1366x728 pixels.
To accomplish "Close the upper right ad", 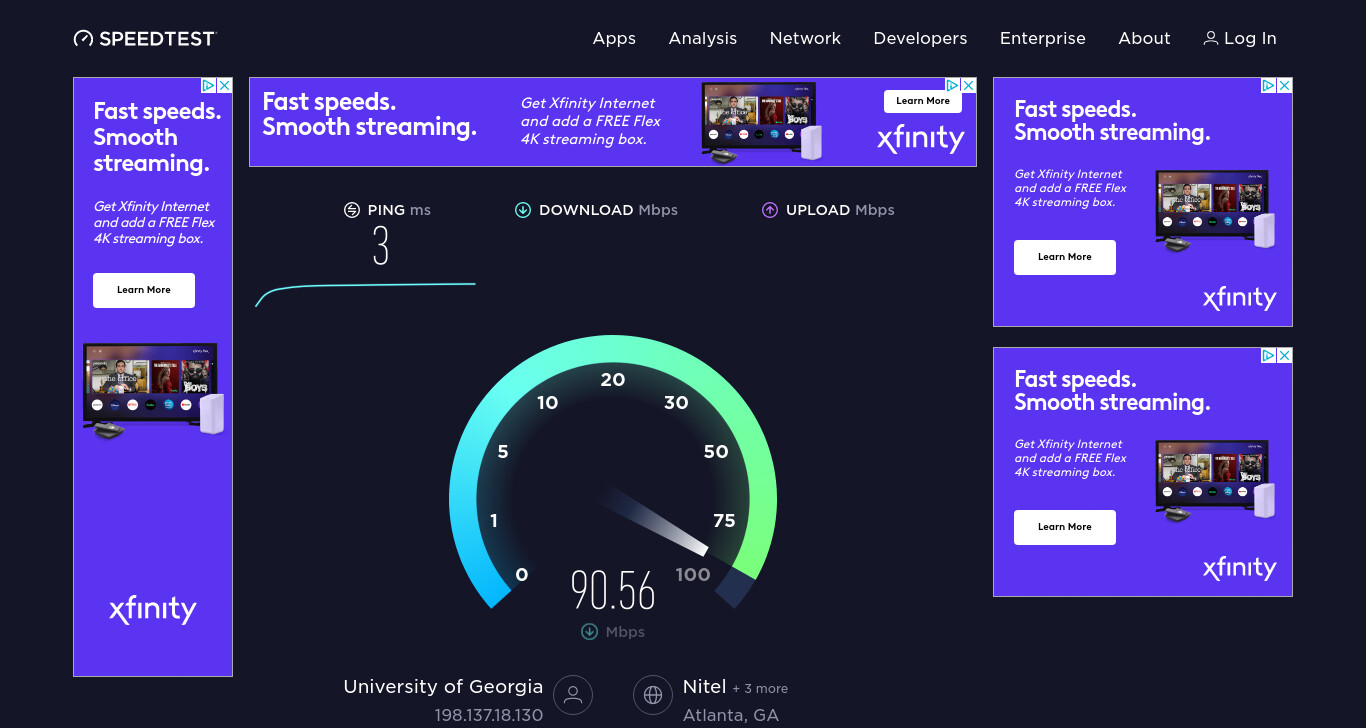I will pos(1285,86).
